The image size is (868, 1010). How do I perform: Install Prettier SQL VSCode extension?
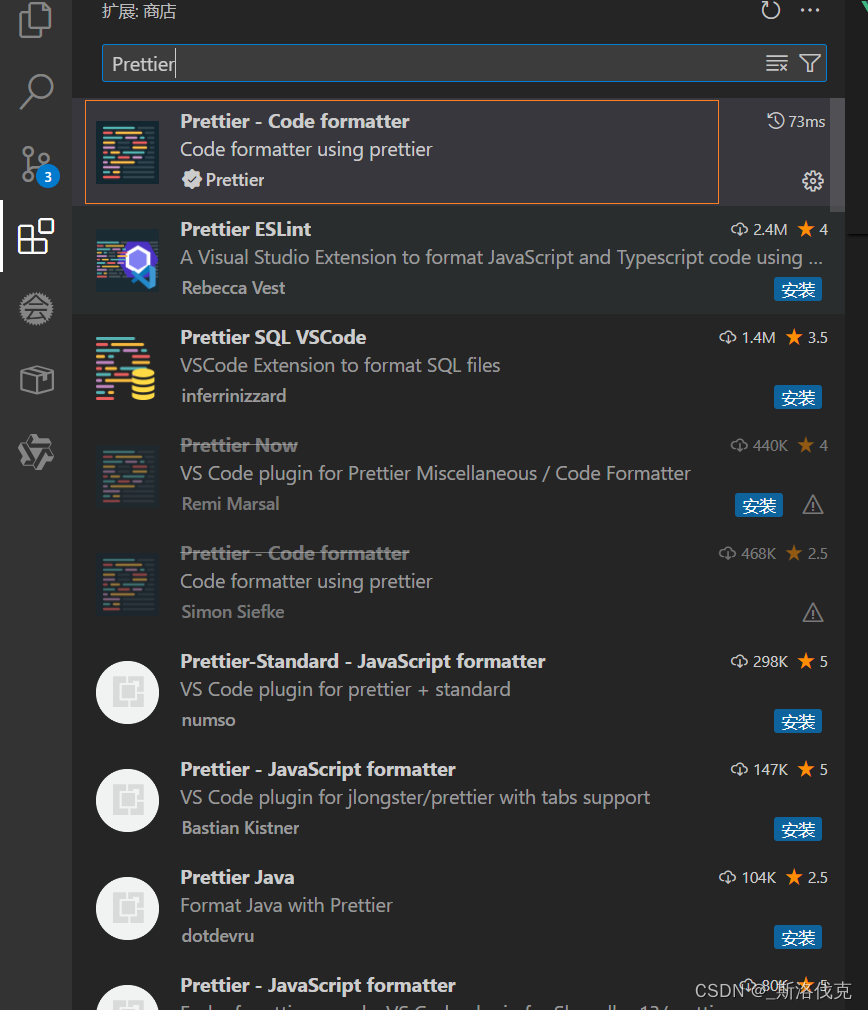tap(798, 398)
